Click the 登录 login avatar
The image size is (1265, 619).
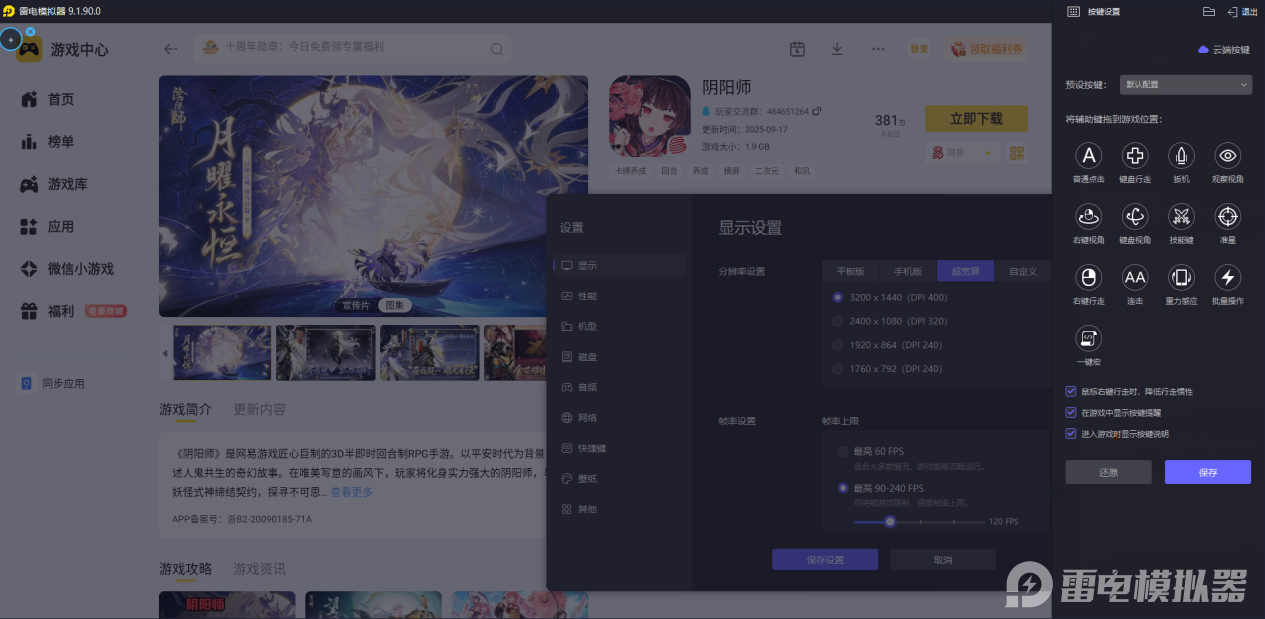(x=918, y=48)
